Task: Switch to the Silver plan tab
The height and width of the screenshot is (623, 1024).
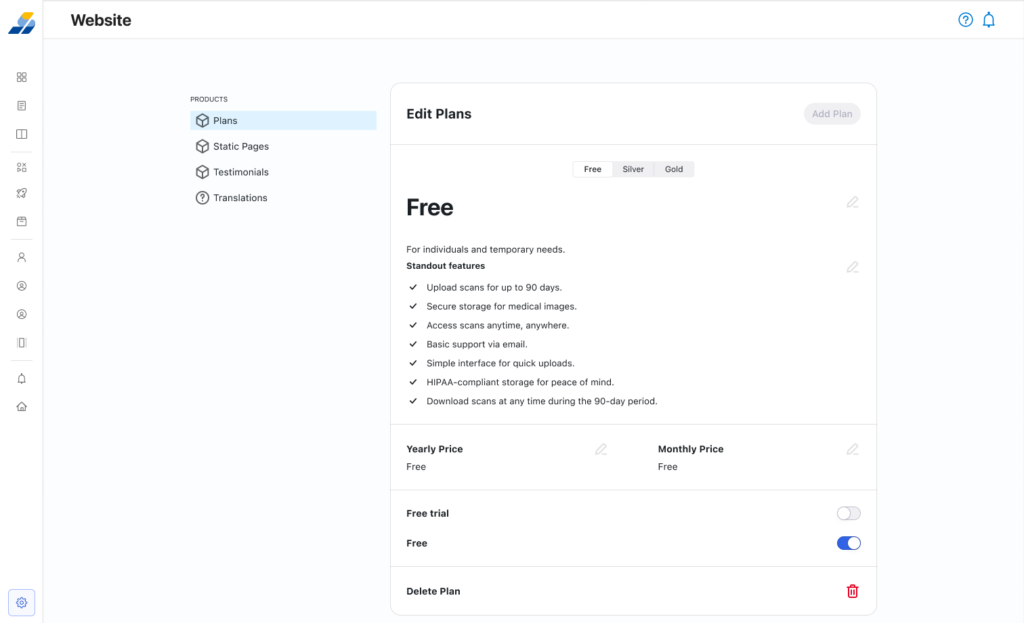Action: (633, 169)
